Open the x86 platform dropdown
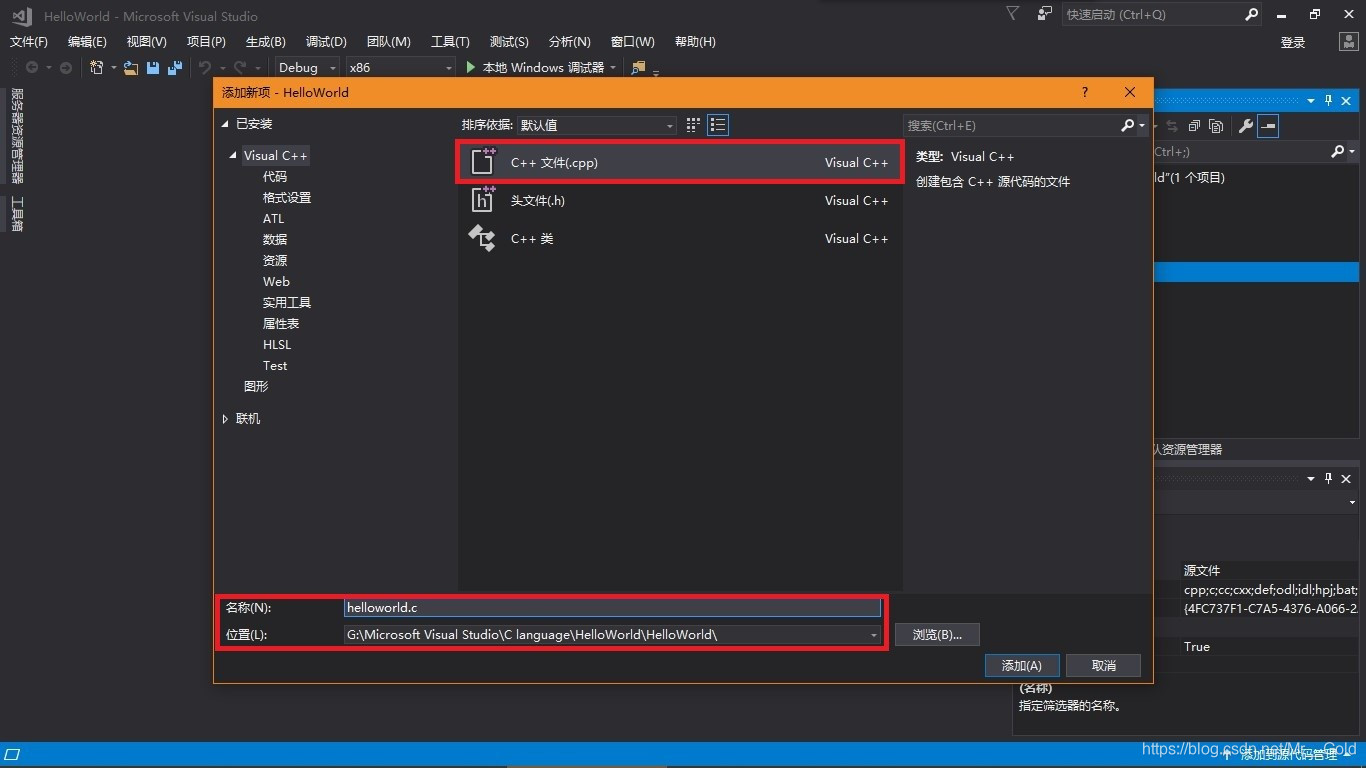This screenshot has width=1366, height=768. (400, 67)
